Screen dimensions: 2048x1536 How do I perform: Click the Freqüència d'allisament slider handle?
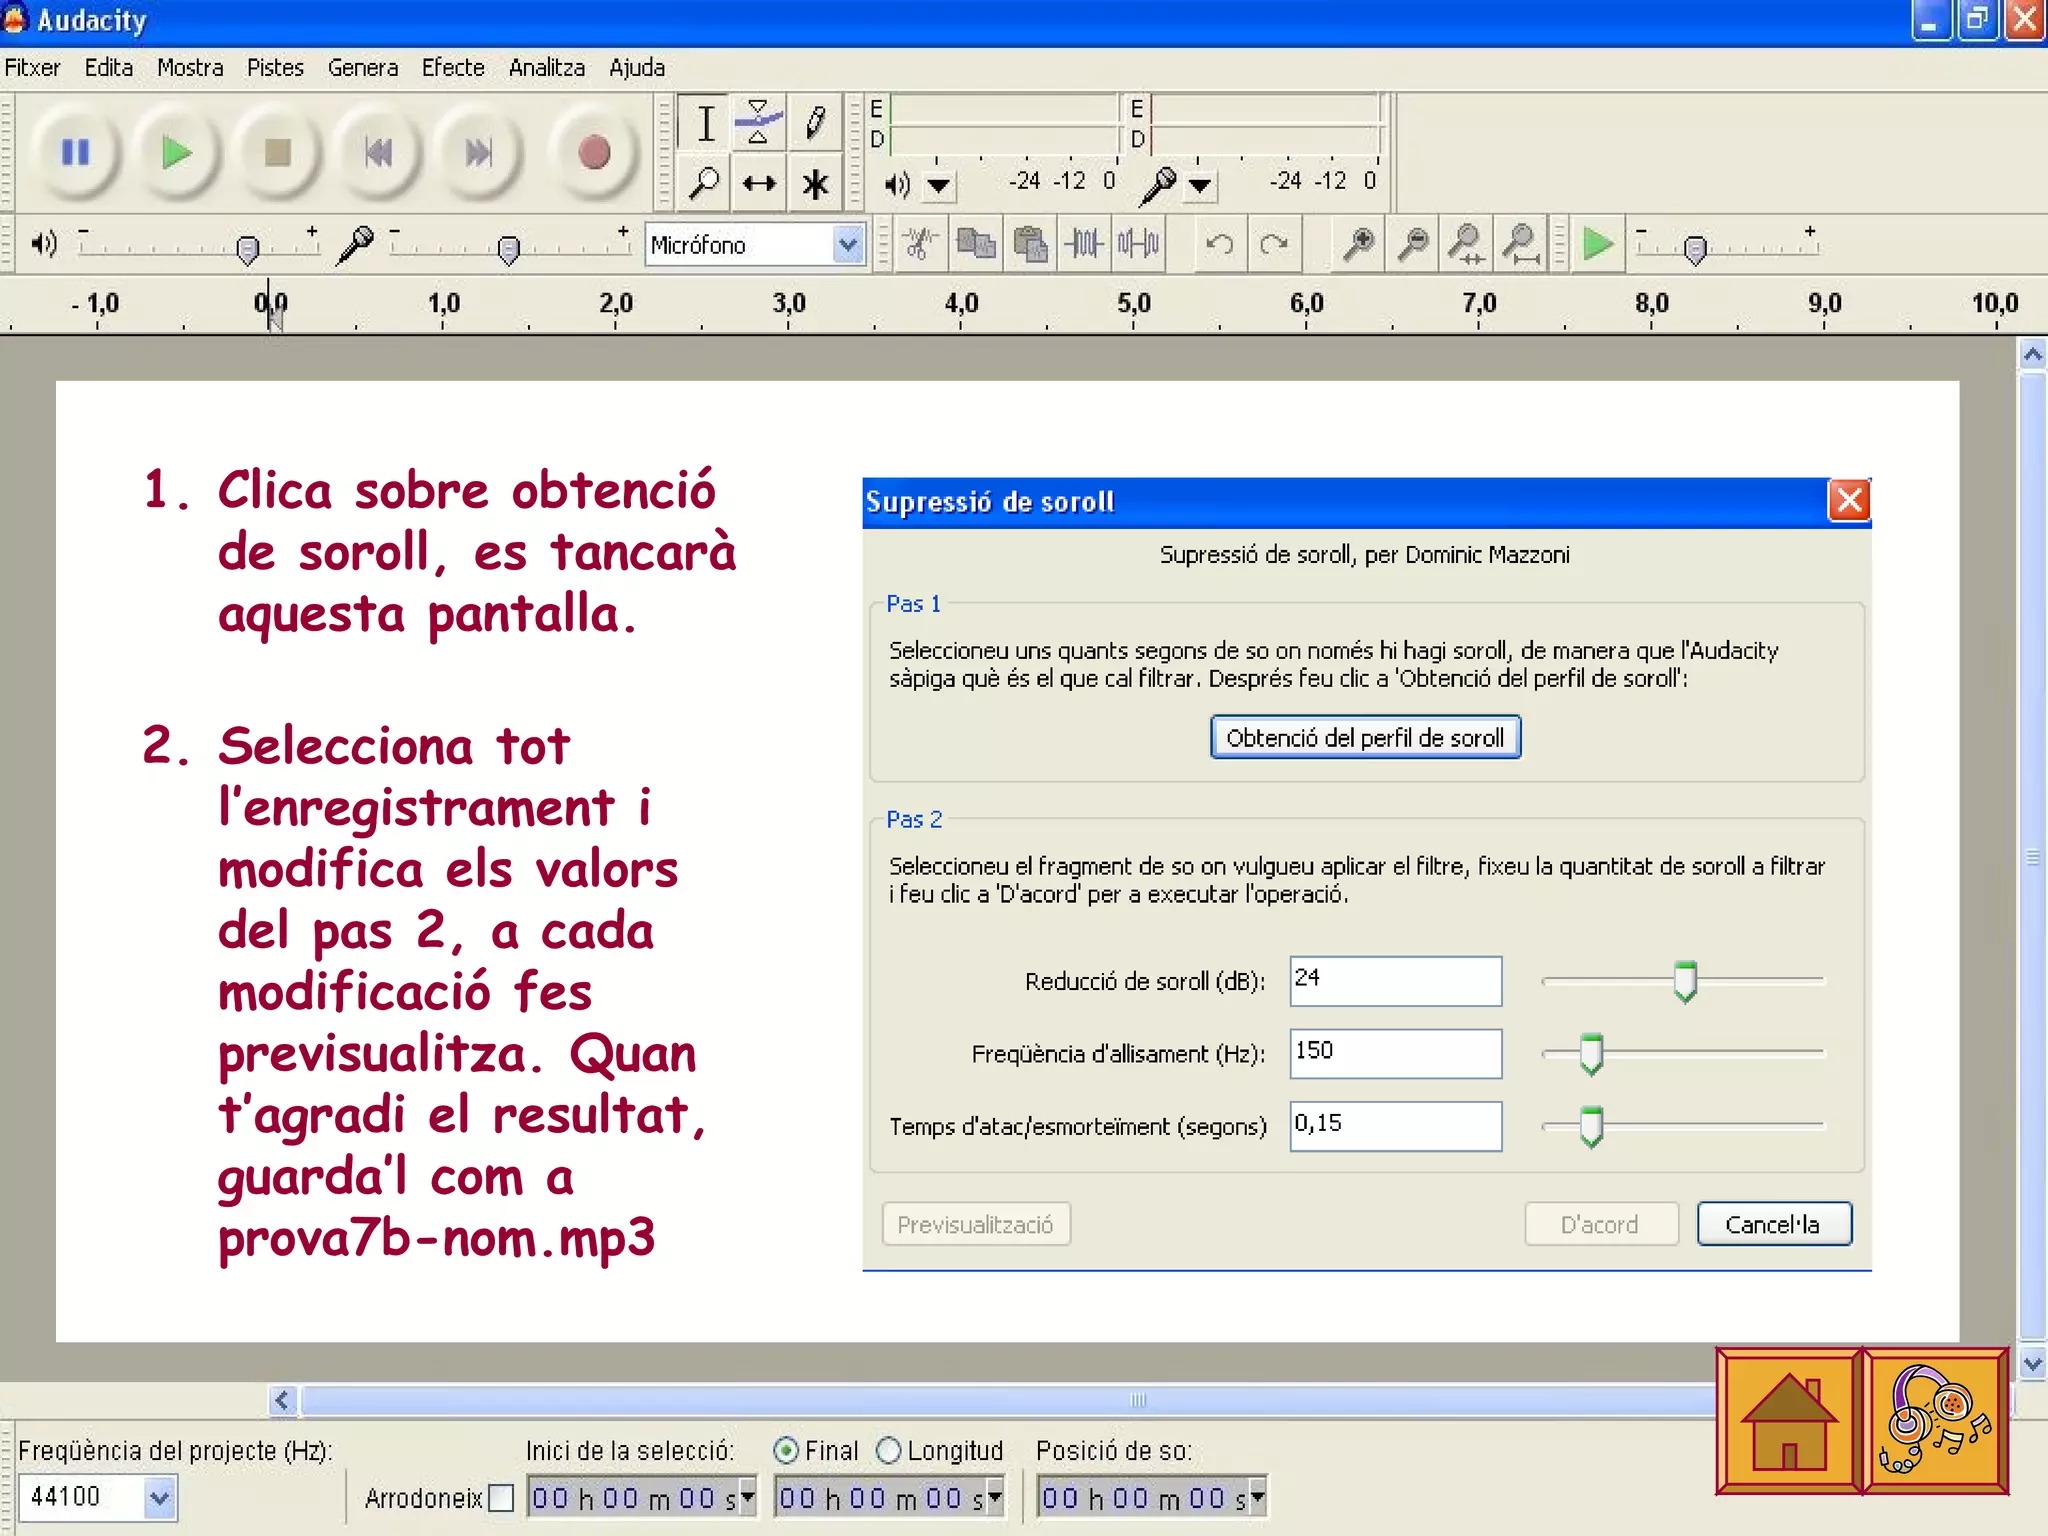click(1591, 1054)
